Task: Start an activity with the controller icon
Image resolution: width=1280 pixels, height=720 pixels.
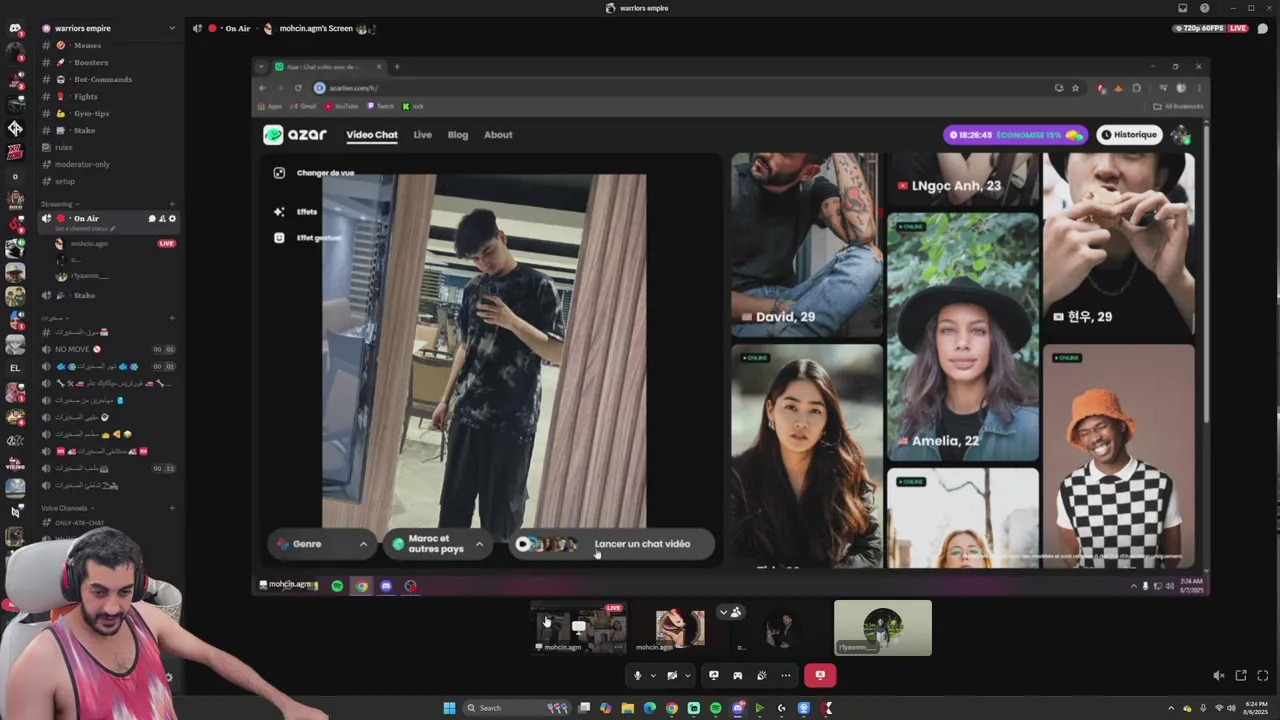Action: (x=738, y=675)
